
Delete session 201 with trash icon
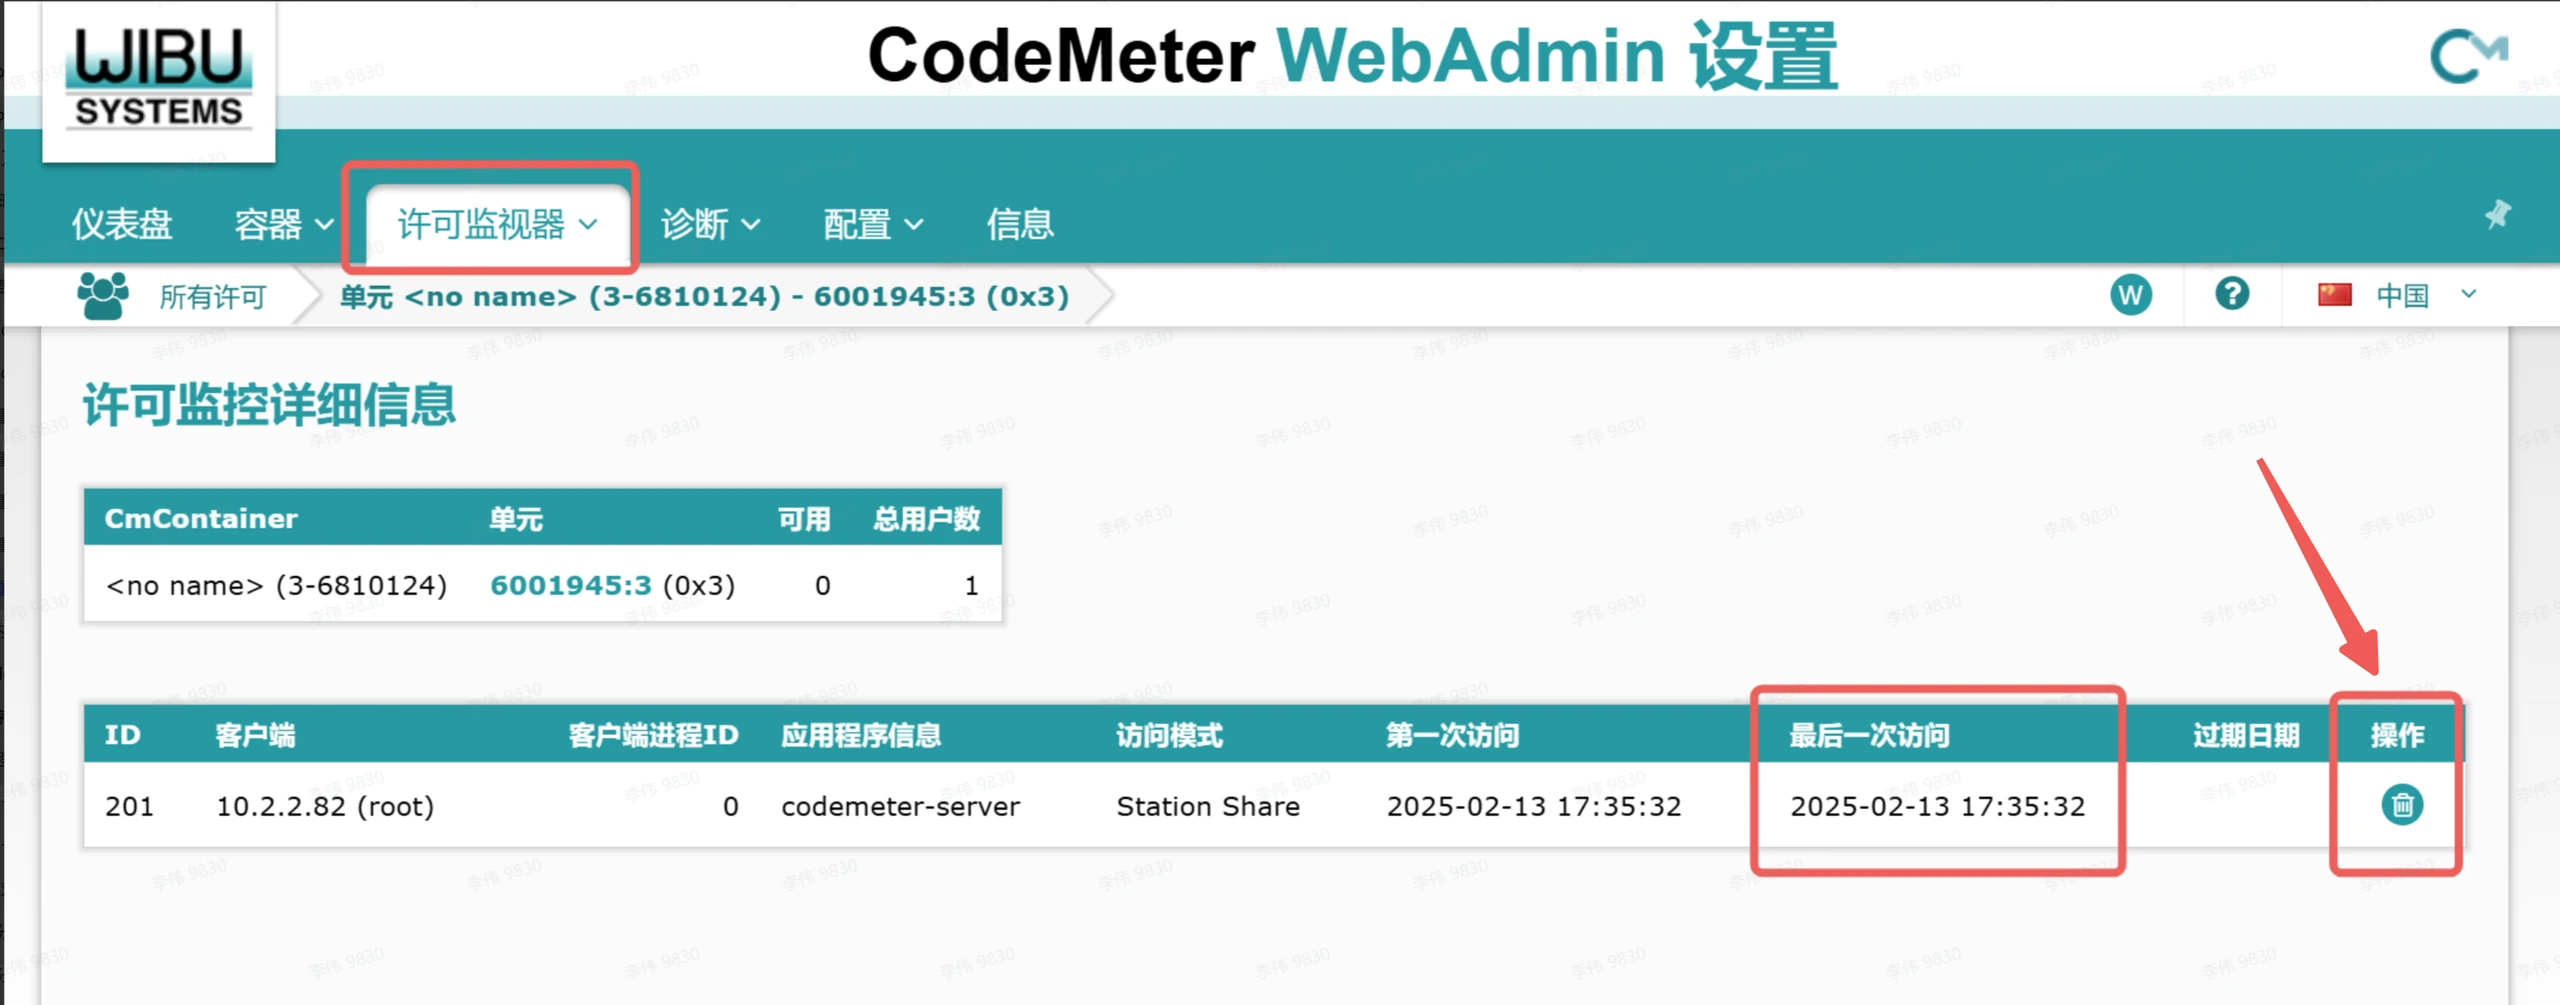(2402, 805)
